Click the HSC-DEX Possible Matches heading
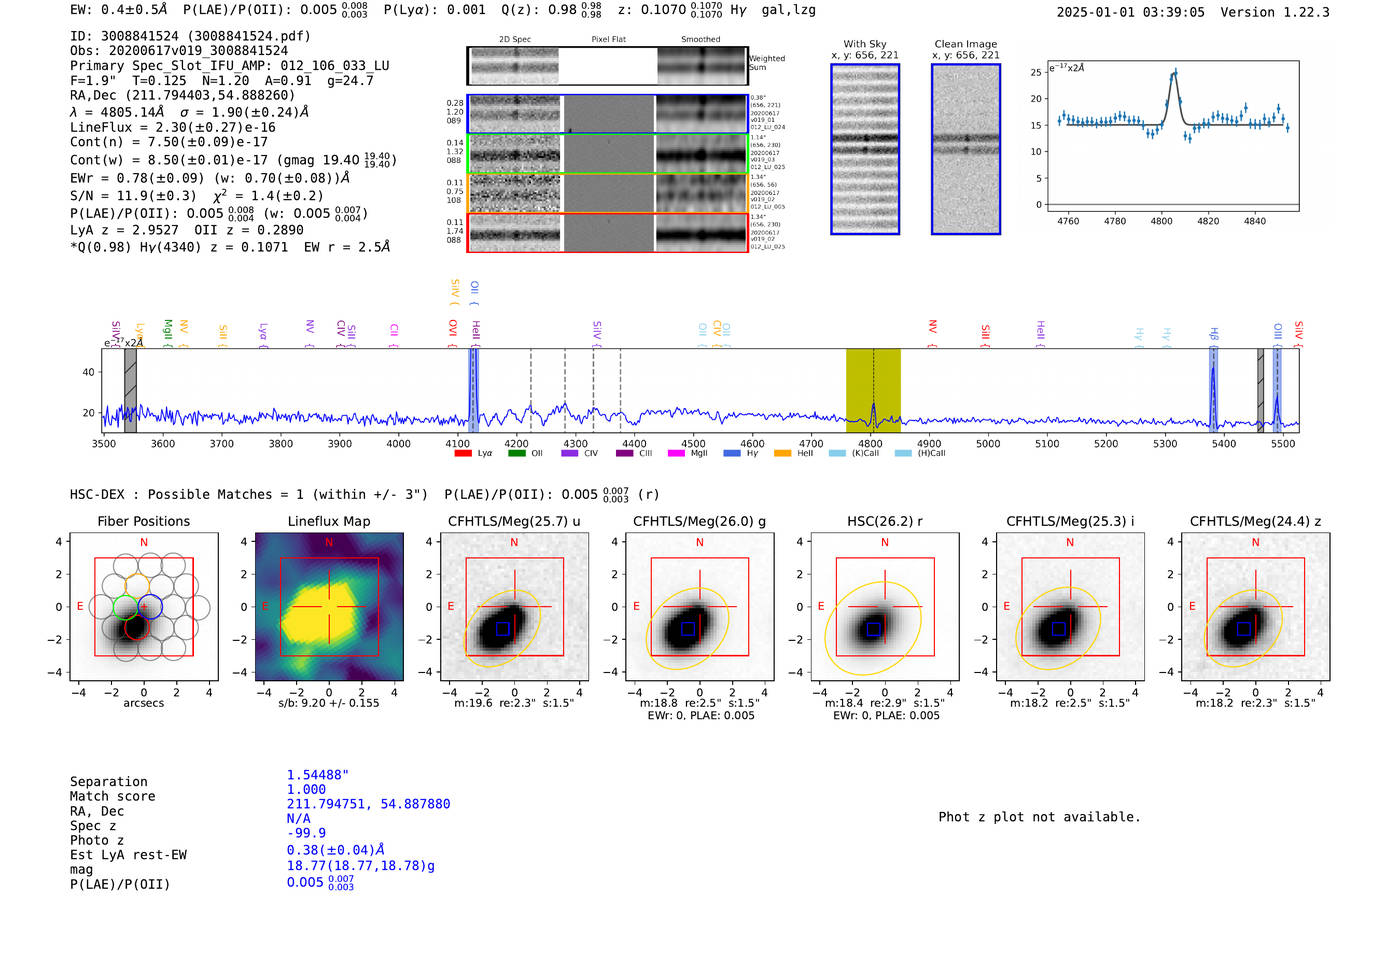This screenshot has width=1400, height=953. click(x=249, y=494)
